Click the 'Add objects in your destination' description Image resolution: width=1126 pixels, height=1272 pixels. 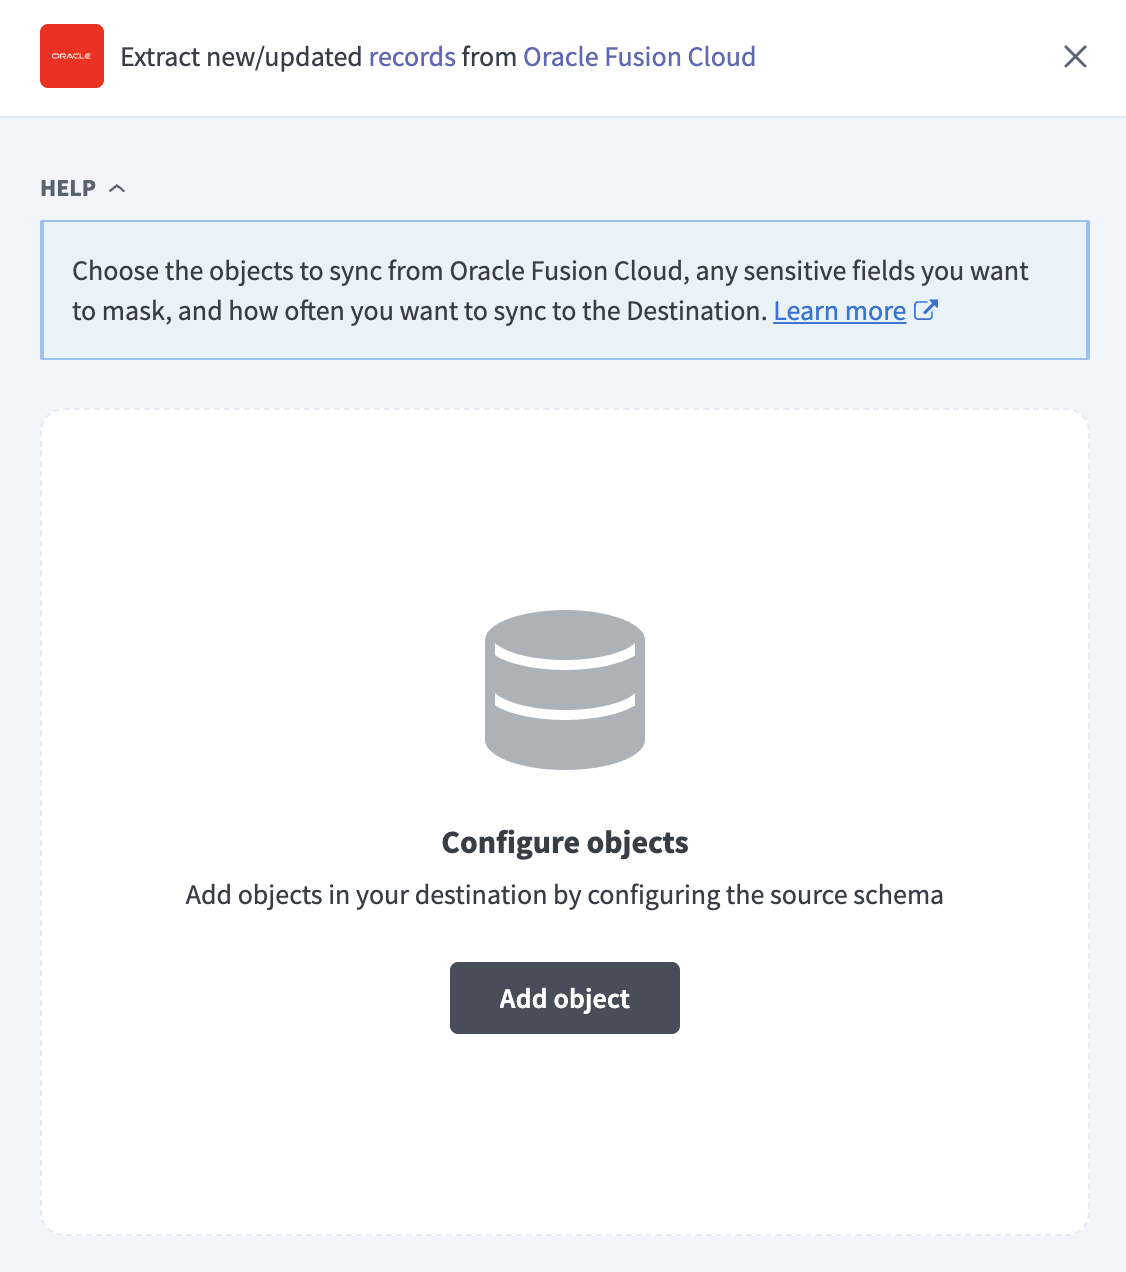click(565, 895)
